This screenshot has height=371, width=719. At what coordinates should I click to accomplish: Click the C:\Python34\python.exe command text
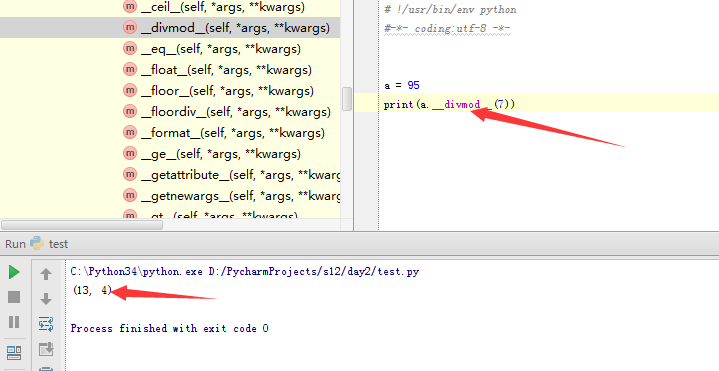[x=137, y=271]
